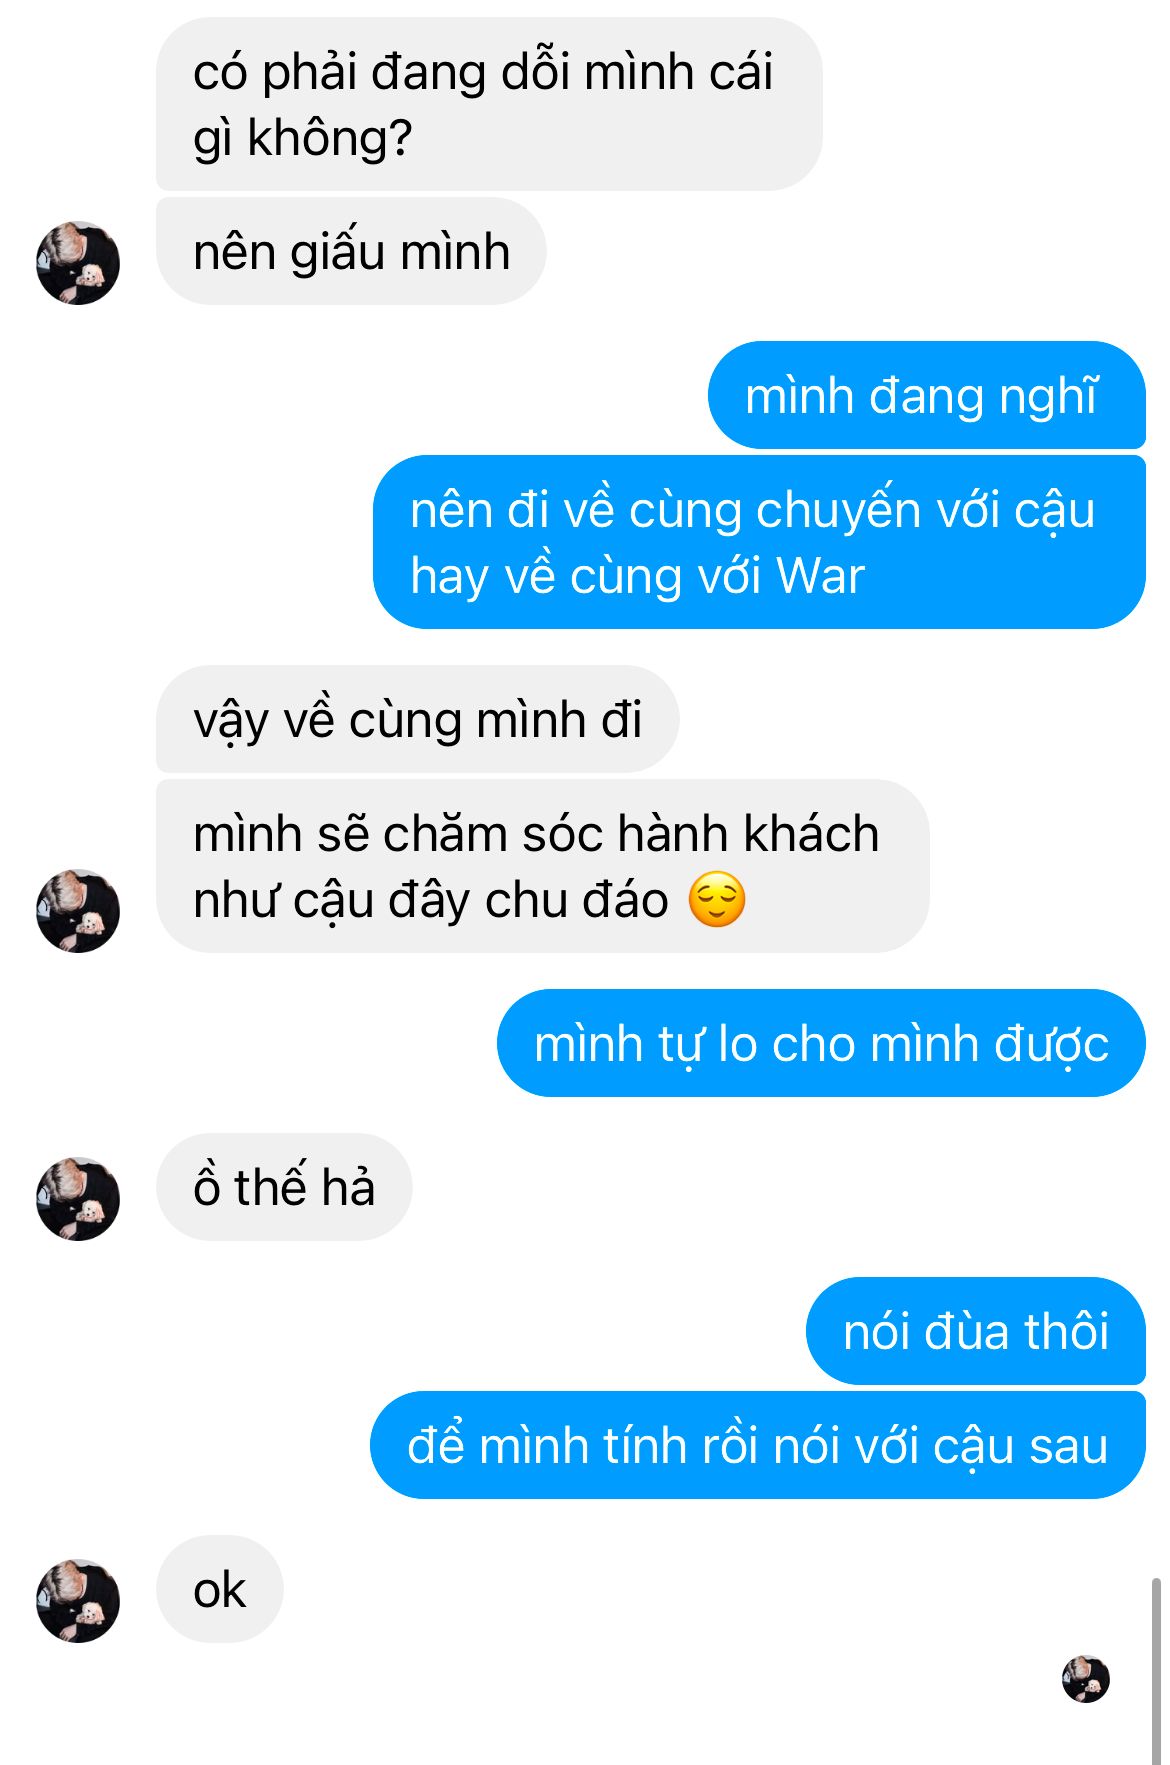This screenshot has width=1170, height=1765.
Task: Tap the avatar beside "nên giấu mình"
Action: tap(78, 263)
